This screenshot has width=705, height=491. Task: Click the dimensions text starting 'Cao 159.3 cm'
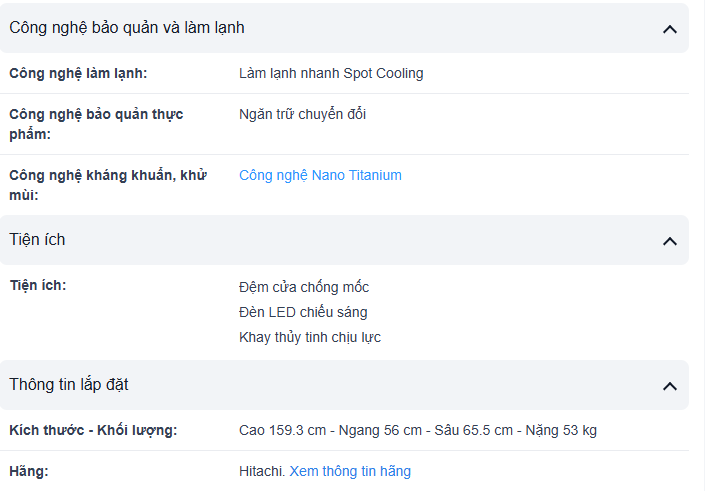click(x=418, y=430)
